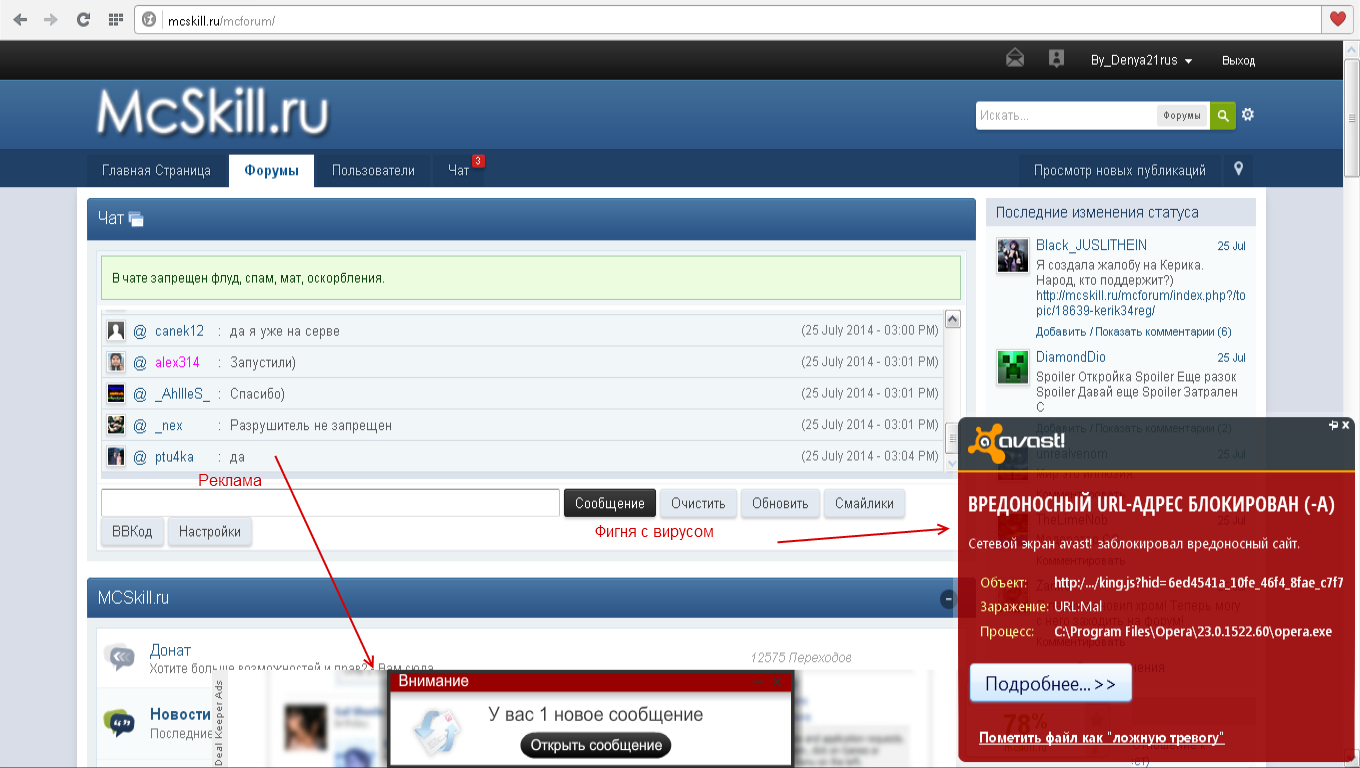Open canek12's profile link in chat
Viewport: 1360px width, 768px height.
179,331
